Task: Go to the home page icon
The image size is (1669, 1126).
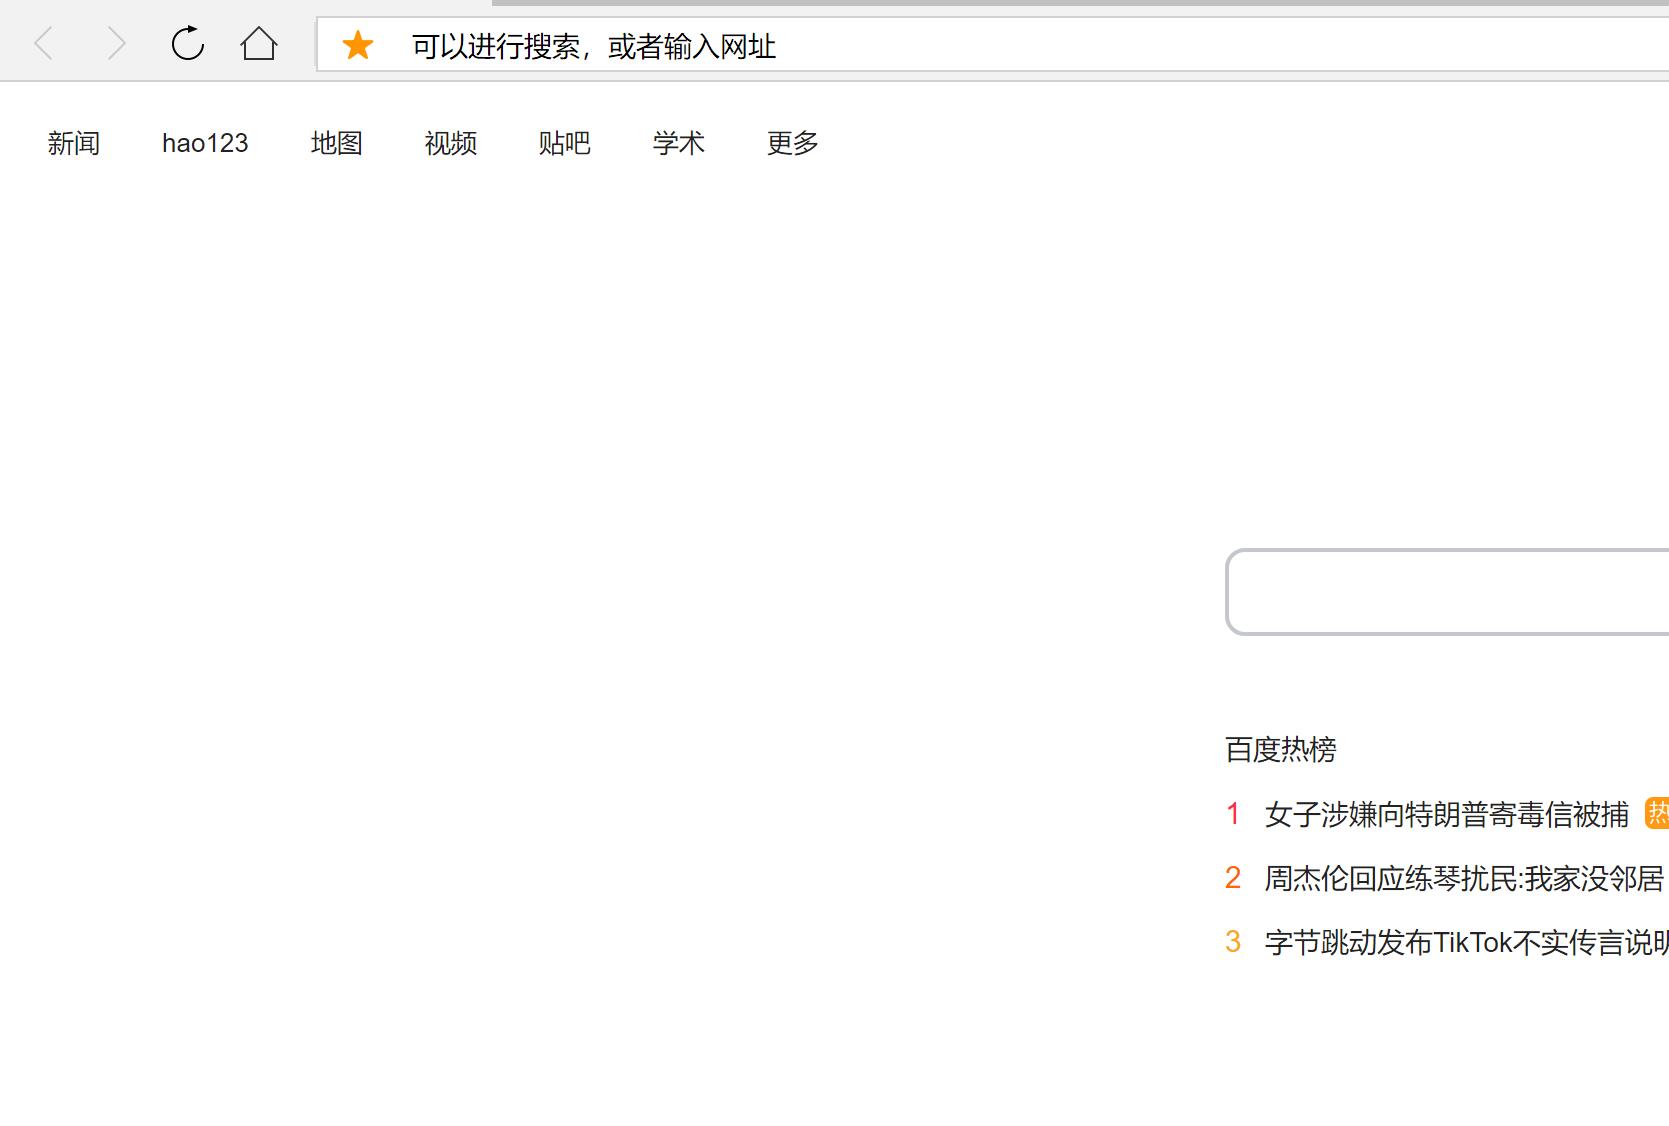Action: tap(259, 44)
